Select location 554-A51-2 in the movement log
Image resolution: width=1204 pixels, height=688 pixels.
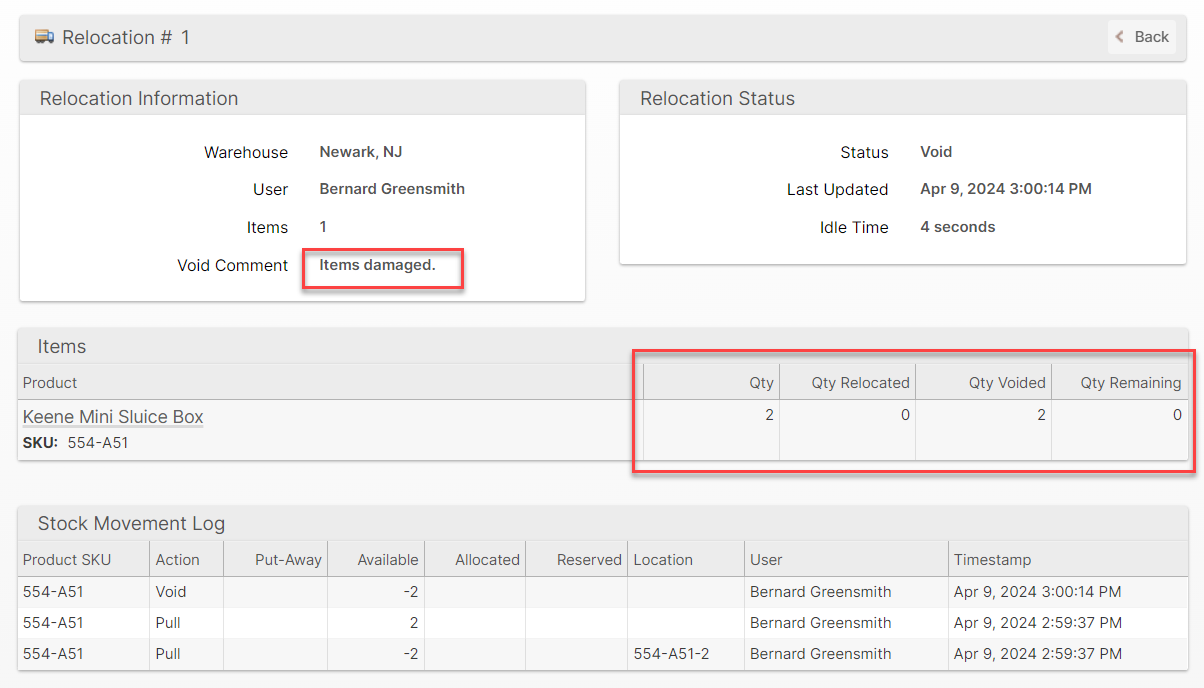pos(671,654)
